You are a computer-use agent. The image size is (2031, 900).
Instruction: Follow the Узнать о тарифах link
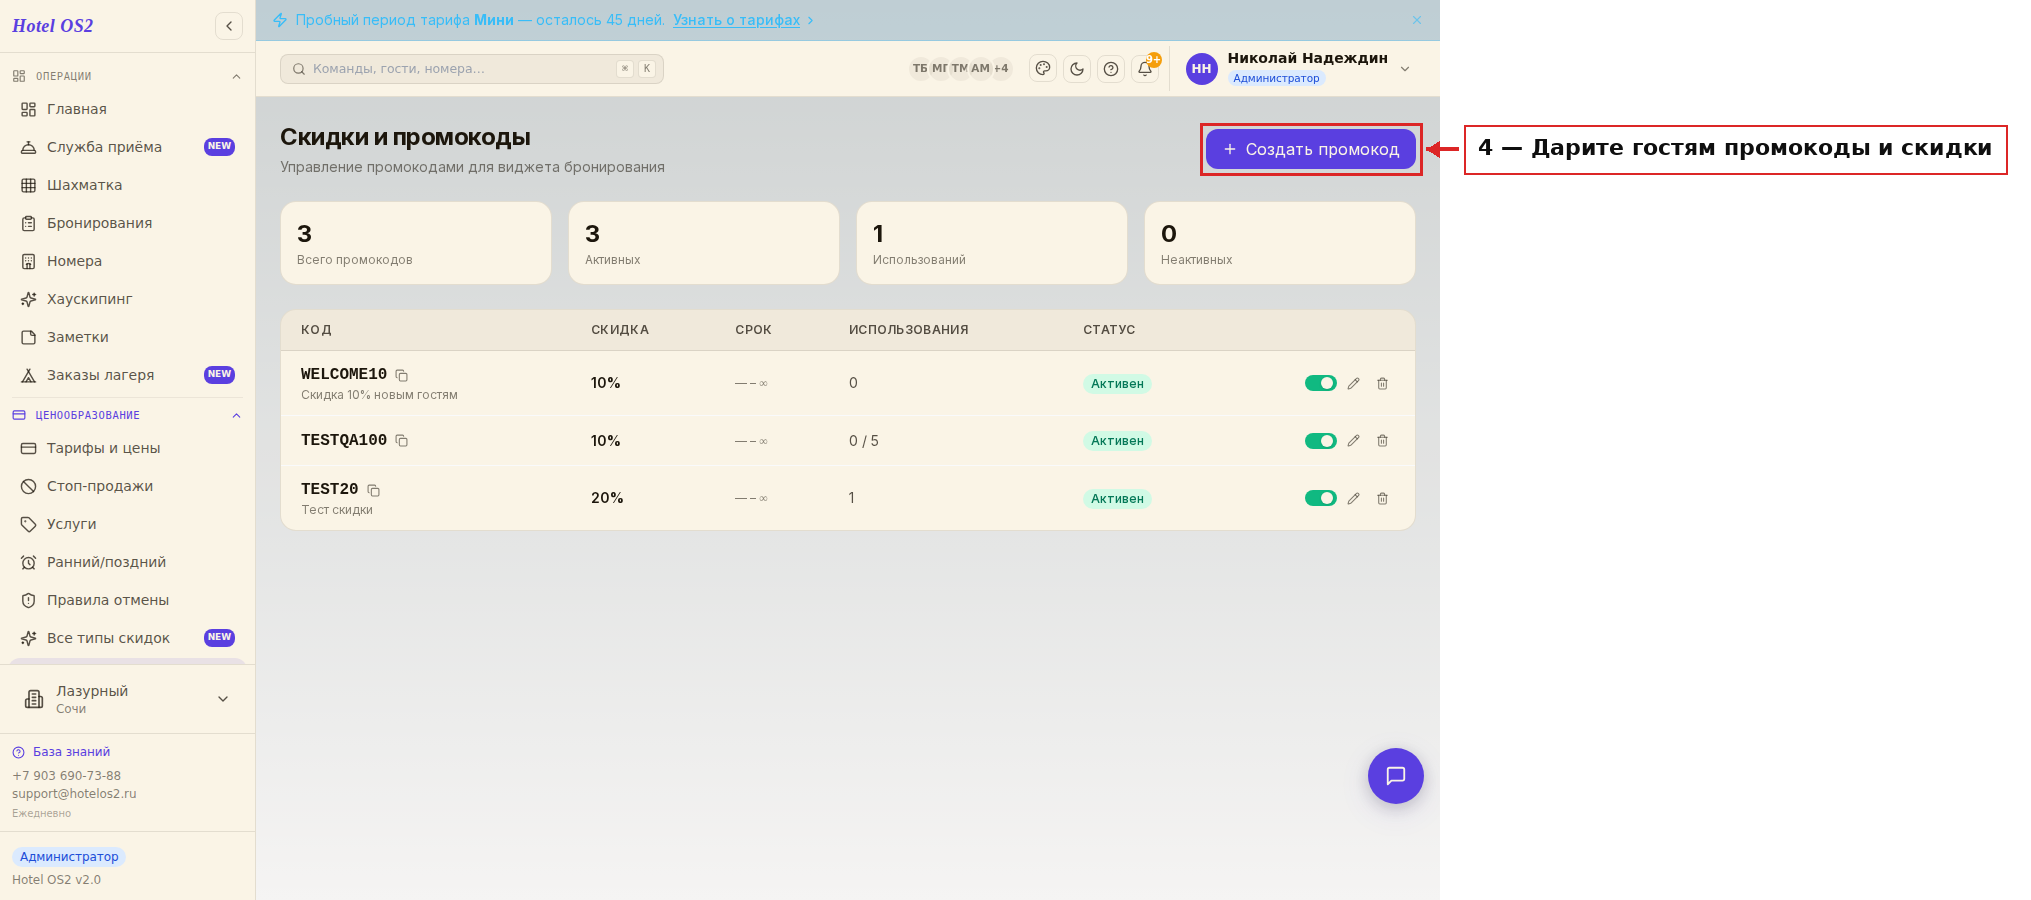[x=736, y=20]
